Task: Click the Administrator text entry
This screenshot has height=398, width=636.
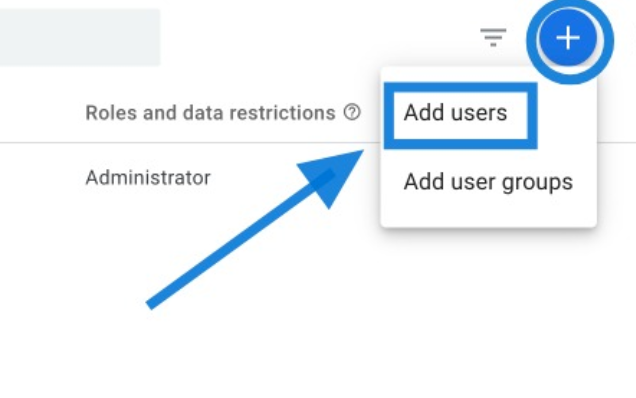Action: (148, 178)
